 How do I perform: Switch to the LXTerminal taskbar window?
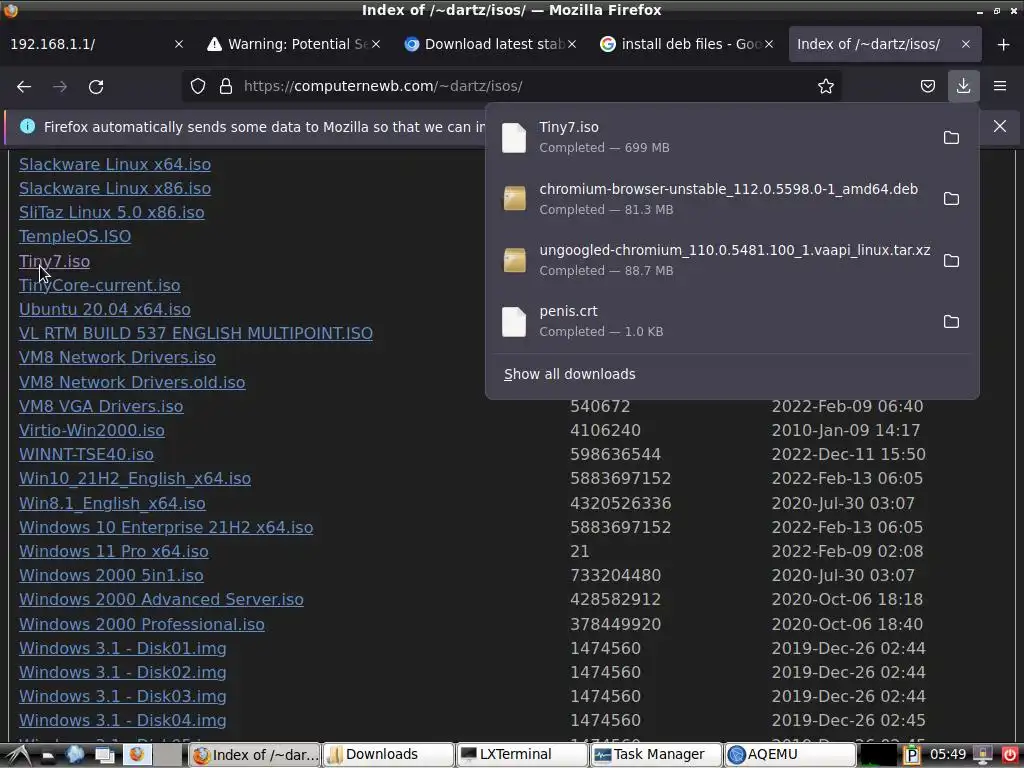pos(522,755)
